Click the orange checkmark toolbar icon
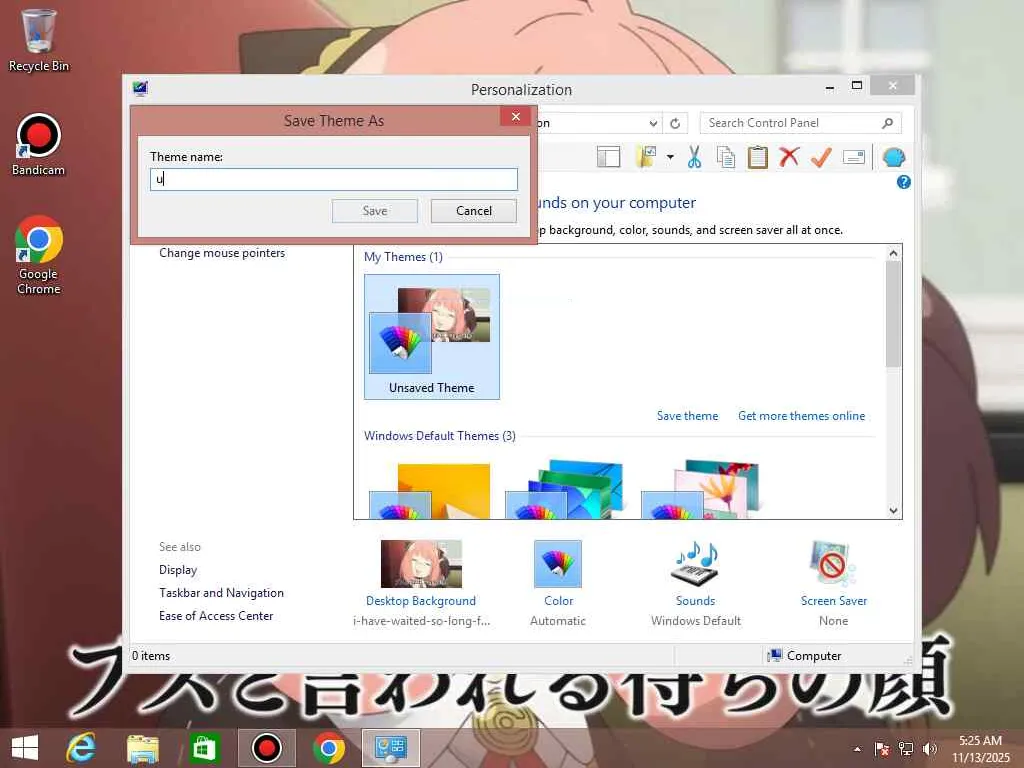Image resolution: width=1024 pixels, height=768 pixels. pyautogui.click(x=821, y=157)
